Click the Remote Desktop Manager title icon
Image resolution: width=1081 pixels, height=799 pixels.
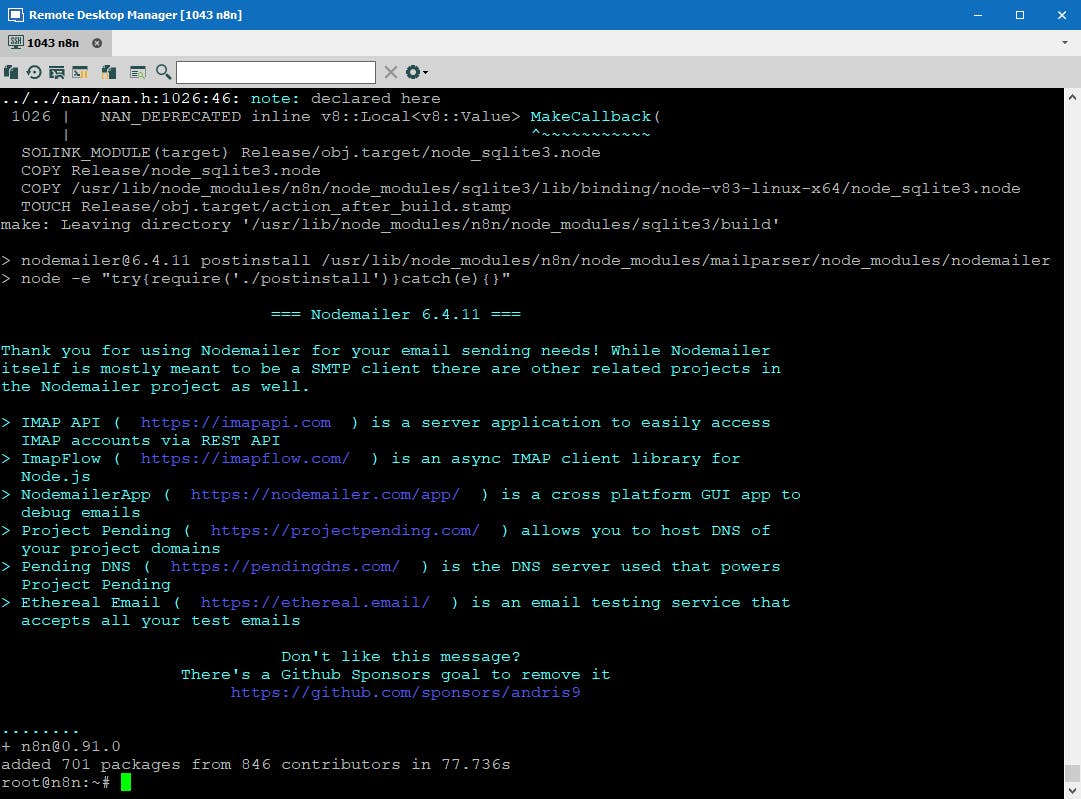coord(15,14)
